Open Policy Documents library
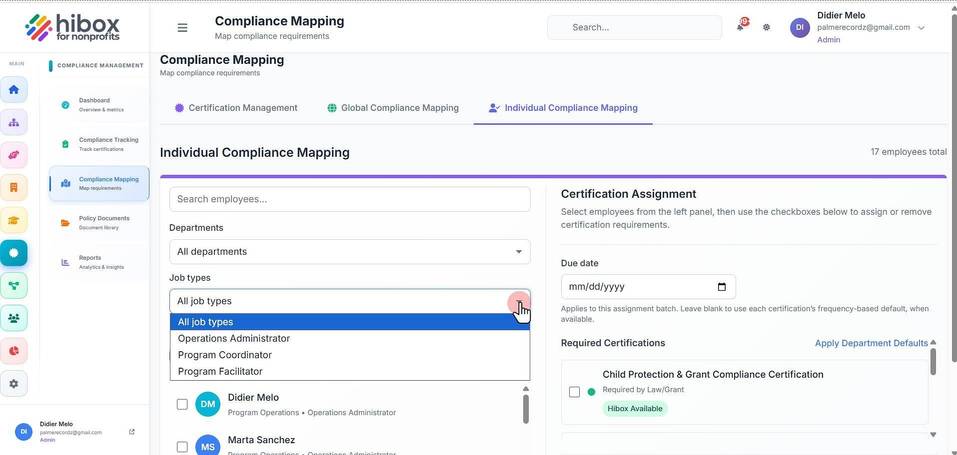 (x=98, y=222)
